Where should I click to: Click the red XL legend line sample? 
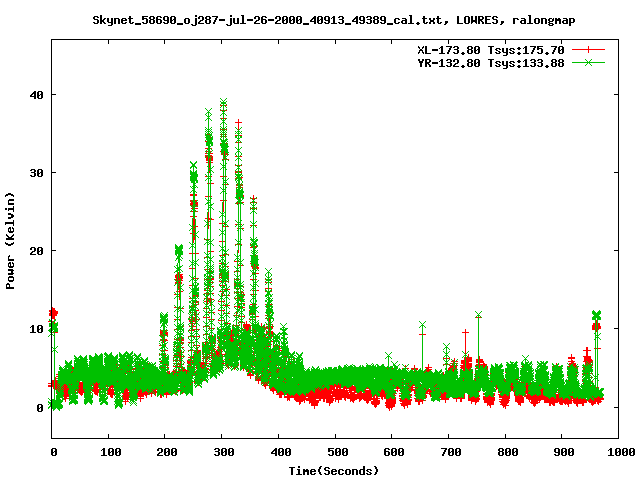point(588,50)
